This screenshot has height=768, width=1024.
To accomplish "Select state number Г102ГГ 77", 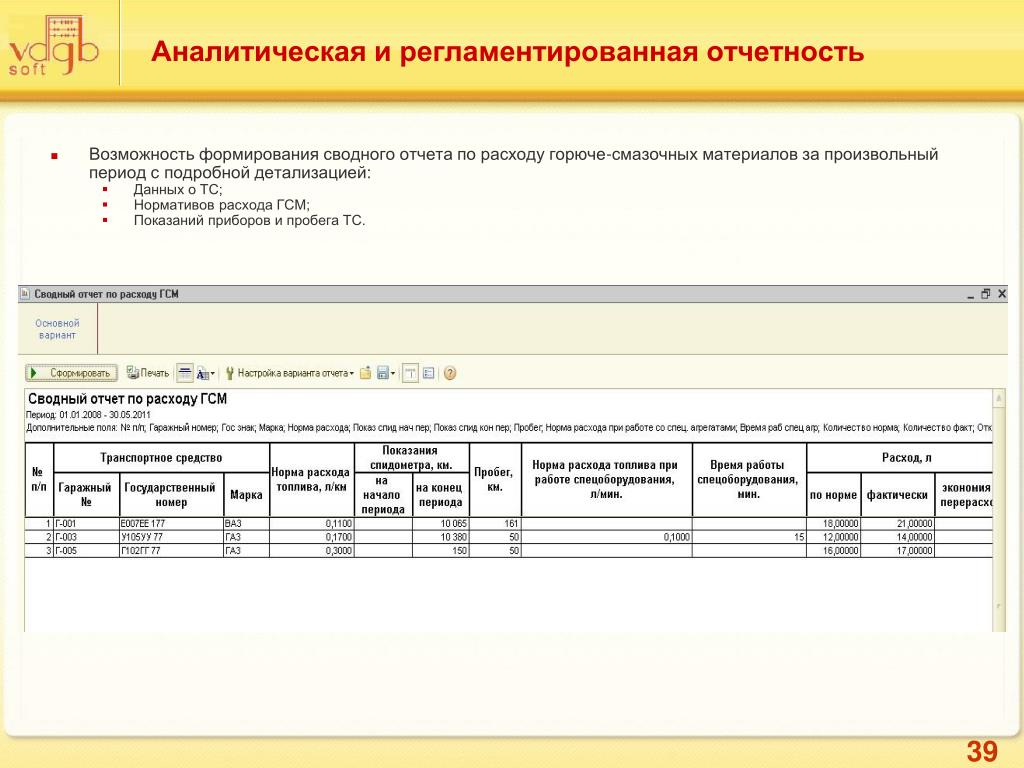I will pyautogui.click(x=171, y=551).
